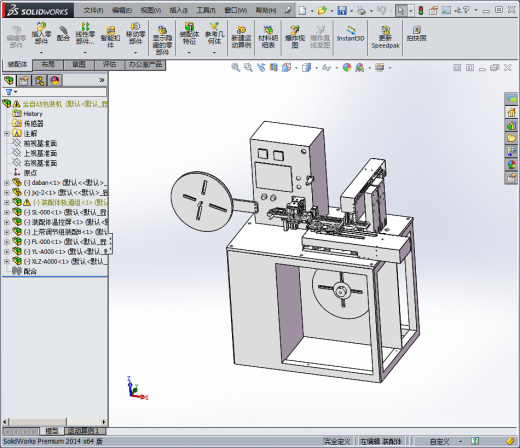520x448 pixels.
Task: Open the Zoom to Fit tool
Action: pyautogui.click(x=235, y=68)
